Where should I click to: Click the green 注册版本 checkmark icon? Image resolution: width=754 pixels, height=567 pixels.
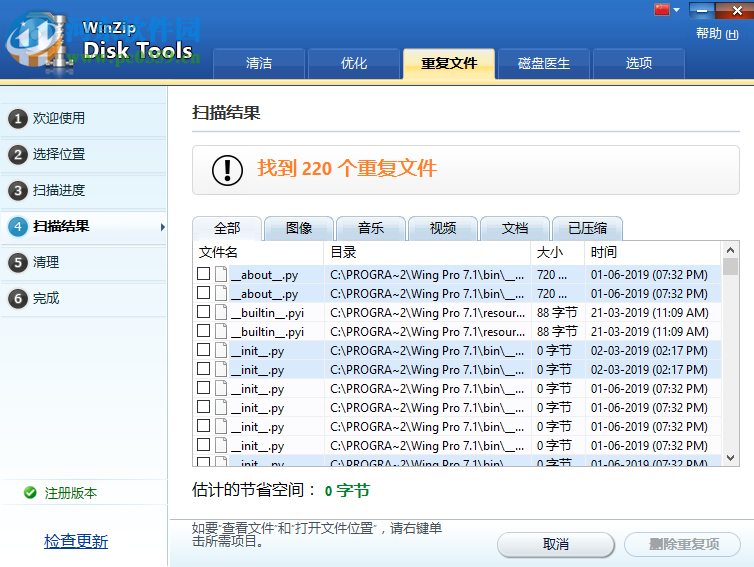pos(30,492)
